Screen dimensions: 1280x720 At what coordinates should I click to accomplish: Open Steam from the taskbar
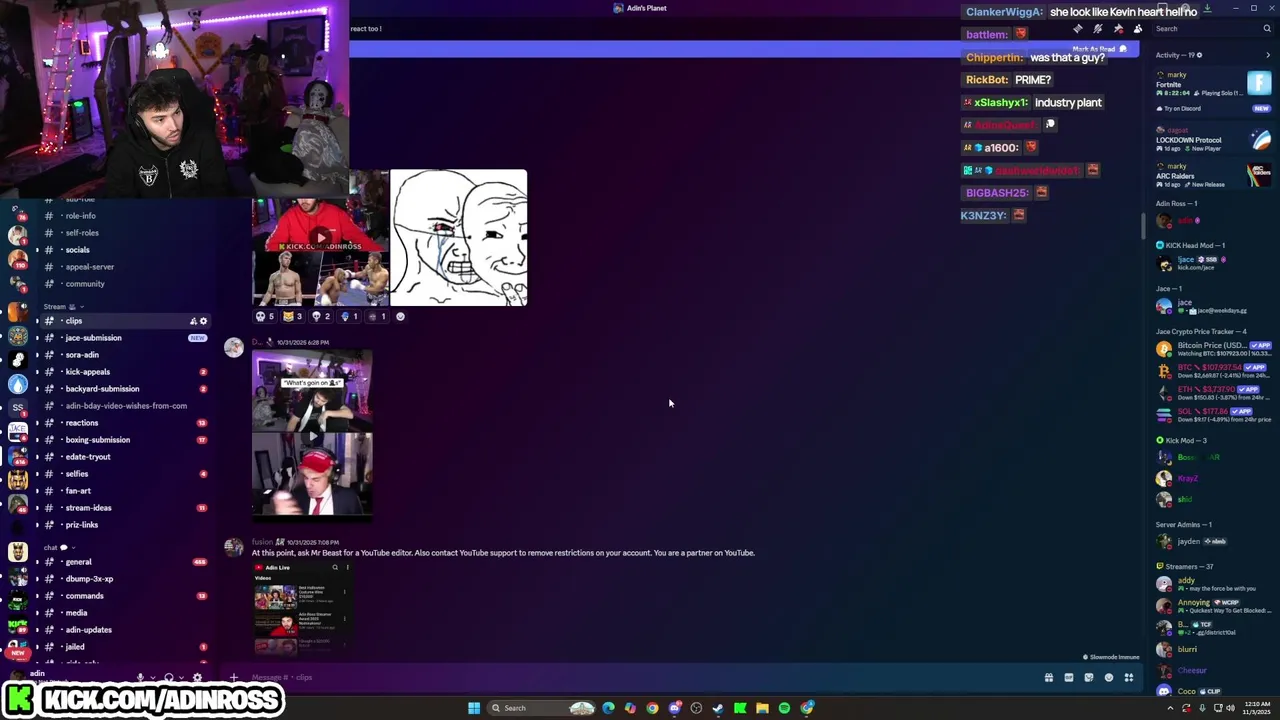pyautogui.click(x=718, y=708)
